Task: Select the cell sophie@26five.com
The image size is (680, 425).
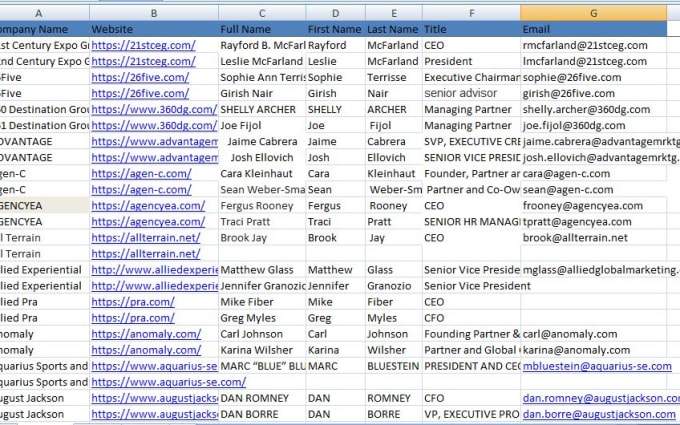Action: pyautogui.click(x=593, y=77)
